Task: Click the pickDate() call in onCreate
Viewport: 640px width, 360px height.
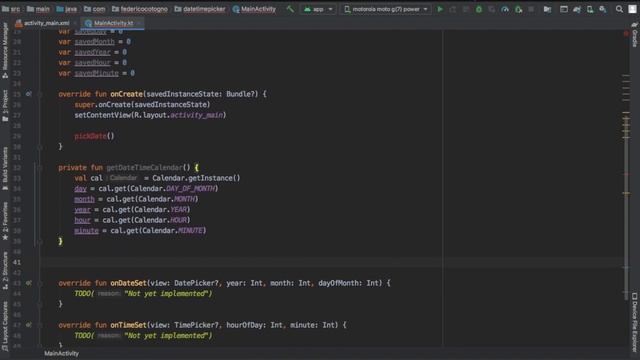Action: coord(94,136)
